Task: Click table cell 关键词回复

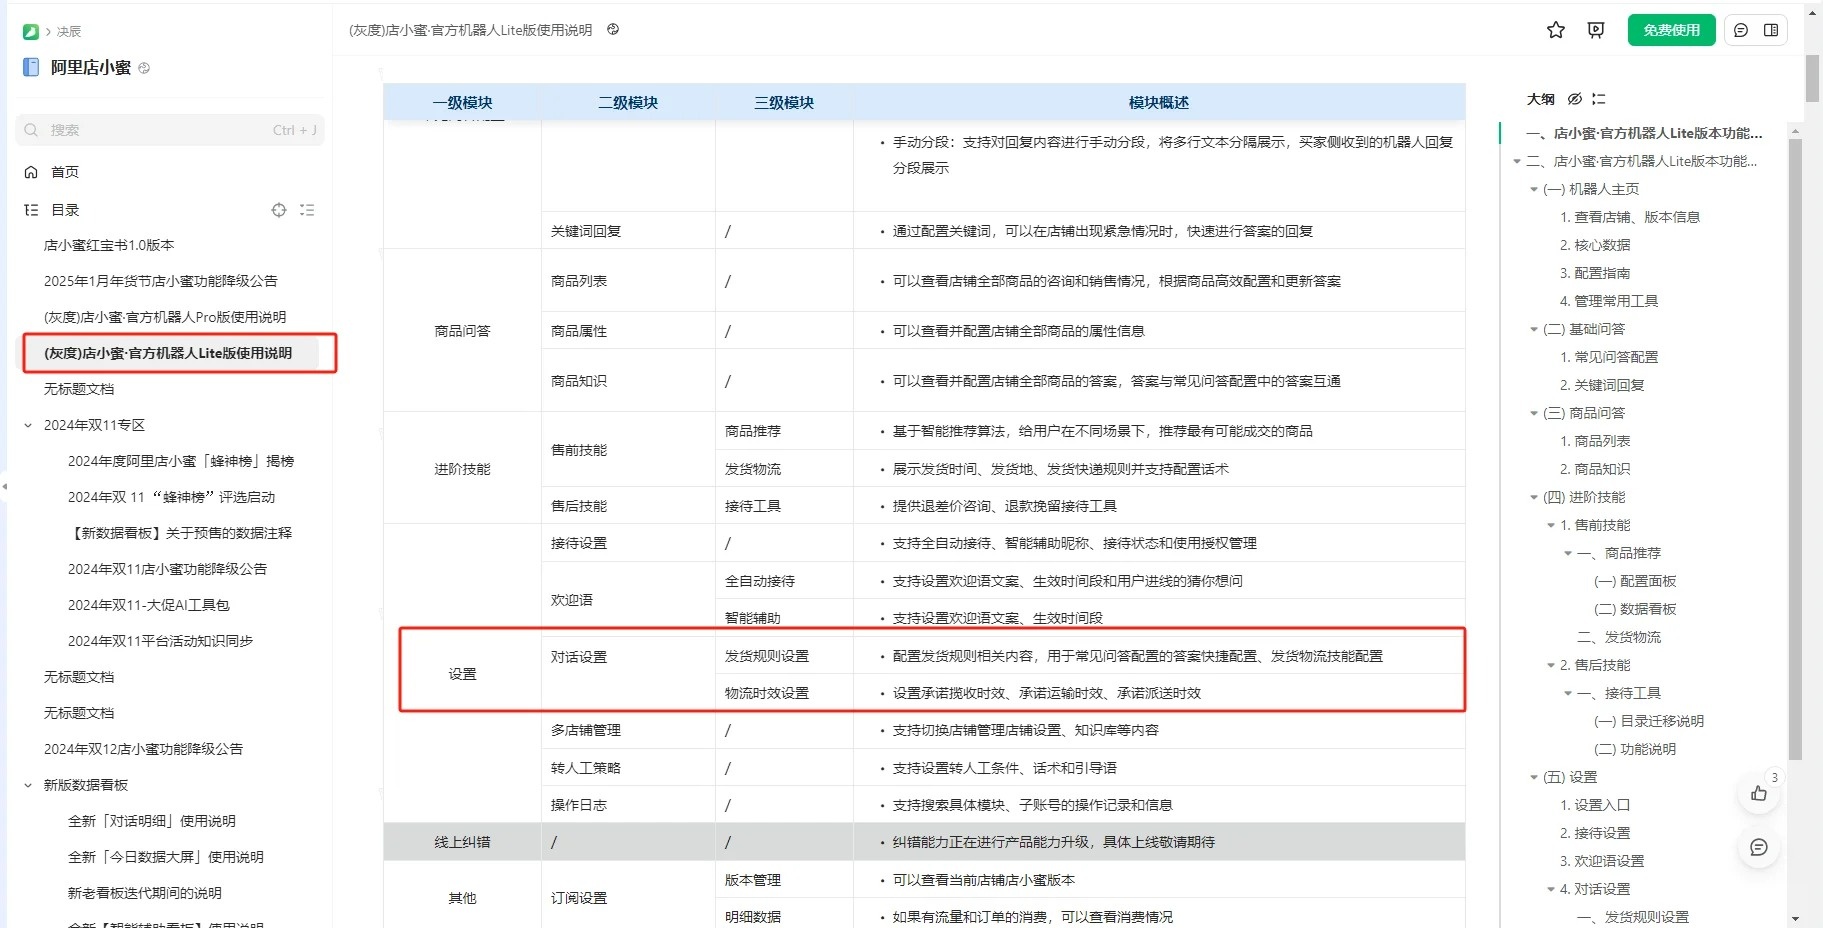Action: [x=586, y=231]
